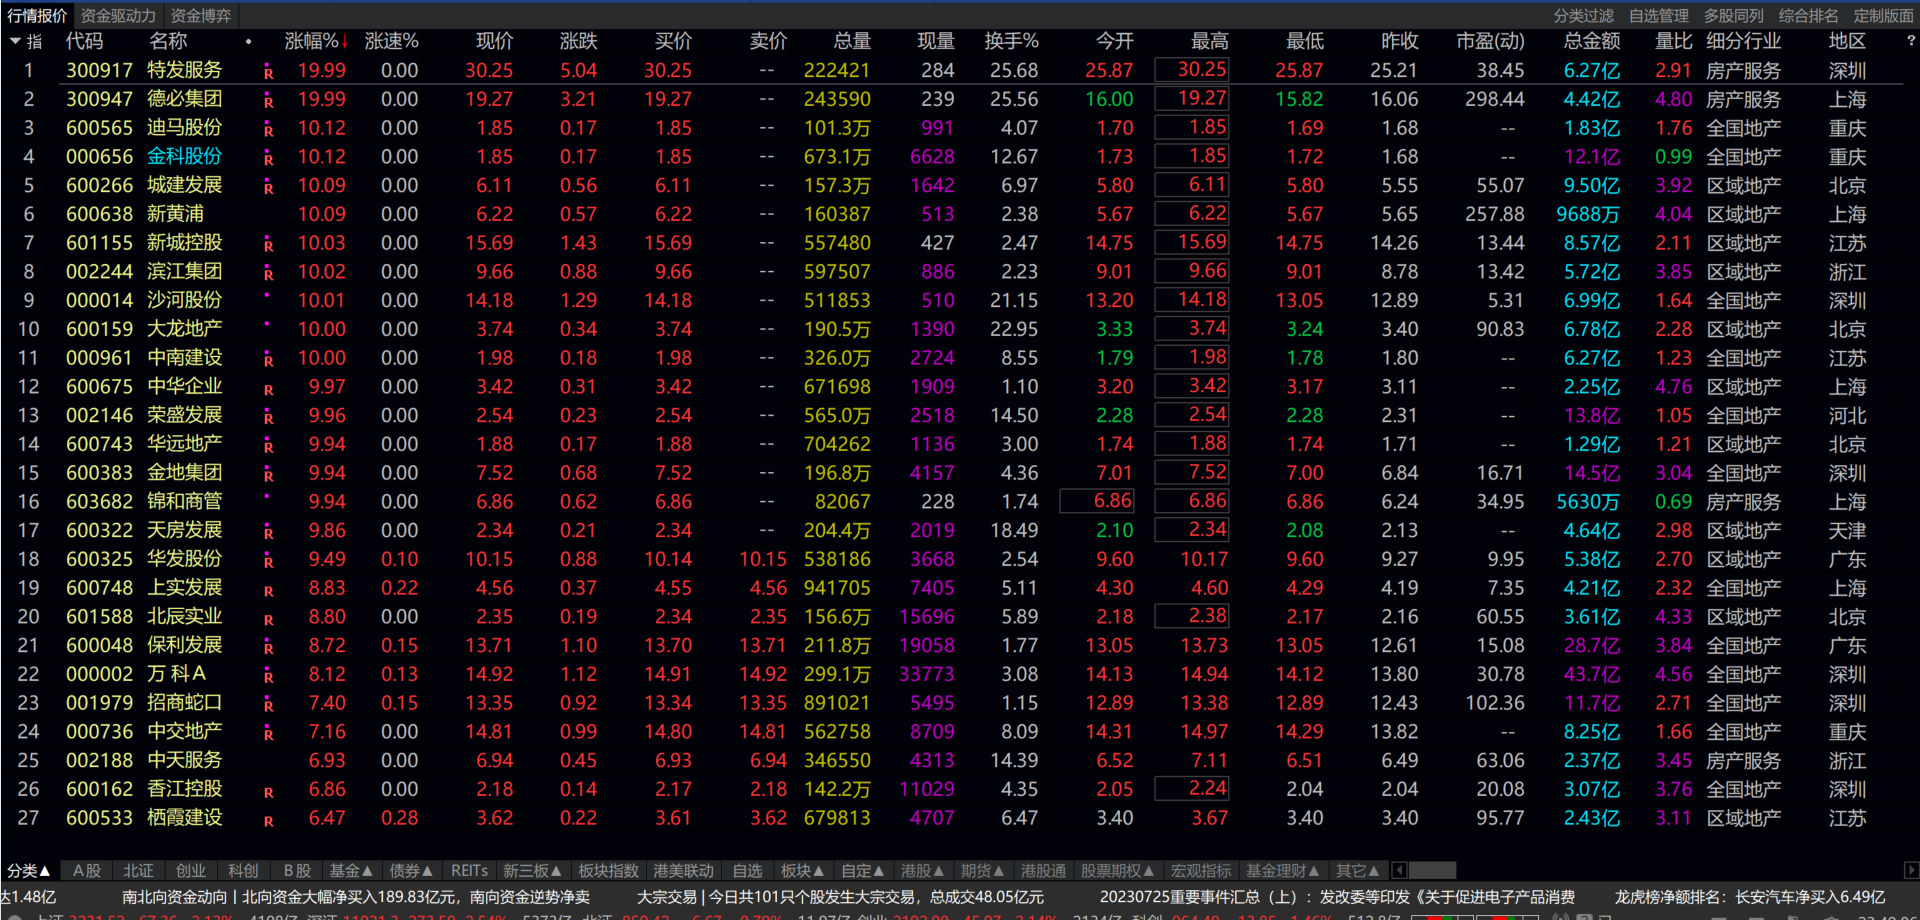The height and width of the screenshot is (920, 1920).
Task: Click the small dot marker beside 锦和商管
Action: [x=267, y=496]
